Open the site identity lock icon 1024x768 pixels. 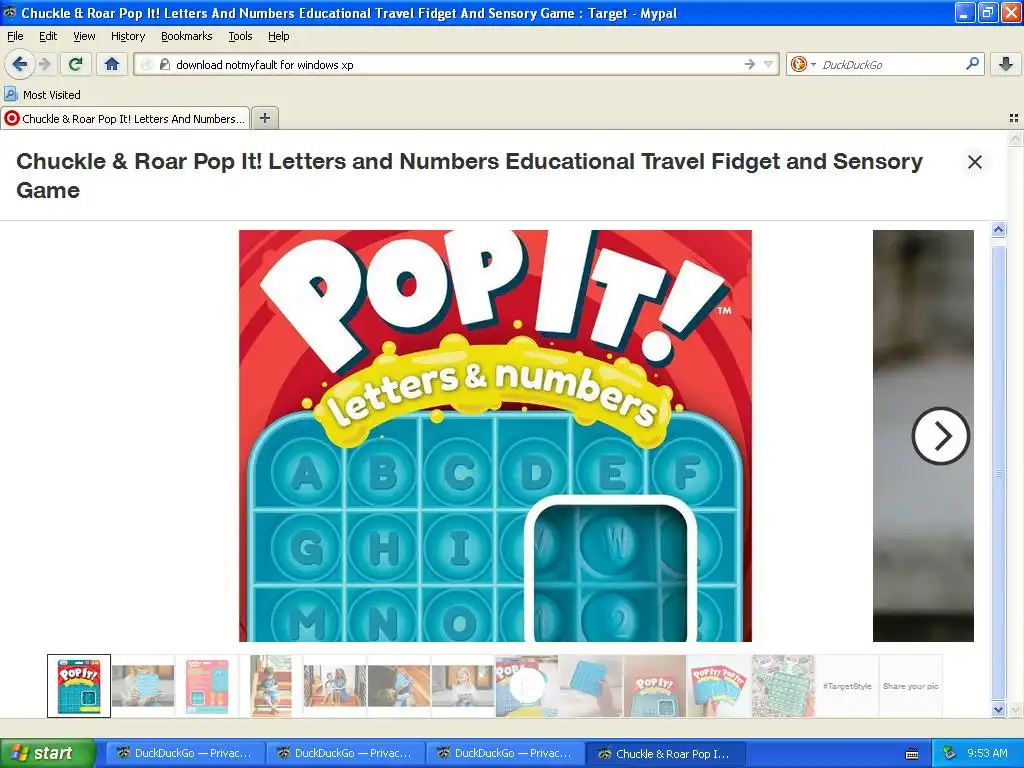pyautogui.click(x=165, y=64)
